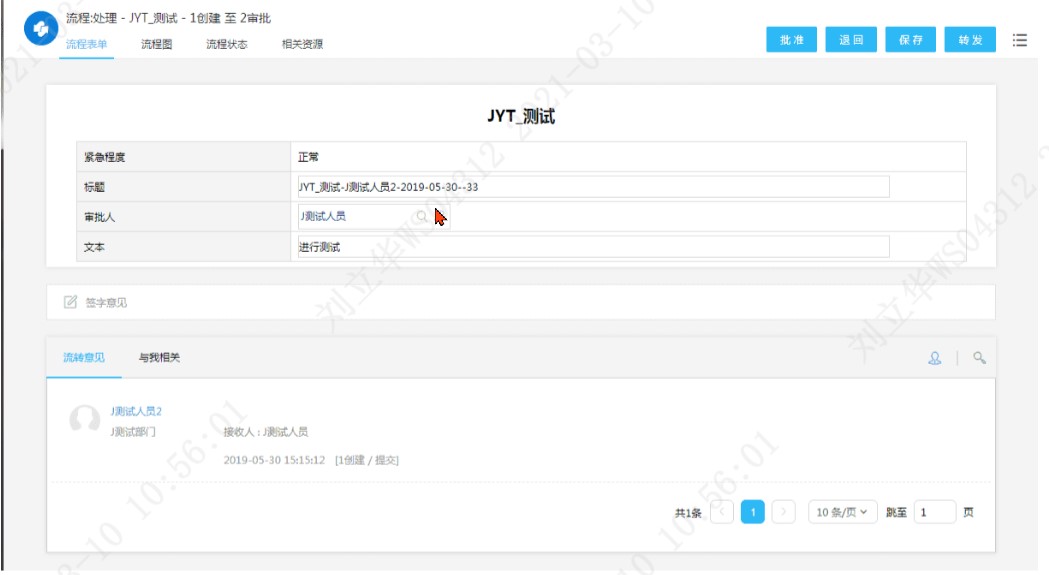This screenshot has width=1049, height=575.
Task: Click the 文本 input field containing 进行测试
Action: [x=593, y=247]
